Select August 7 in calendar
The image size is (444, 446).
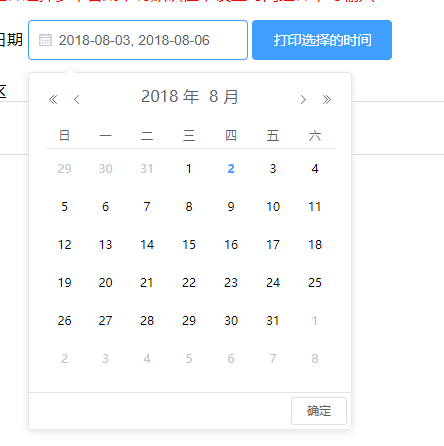point(147,207)
